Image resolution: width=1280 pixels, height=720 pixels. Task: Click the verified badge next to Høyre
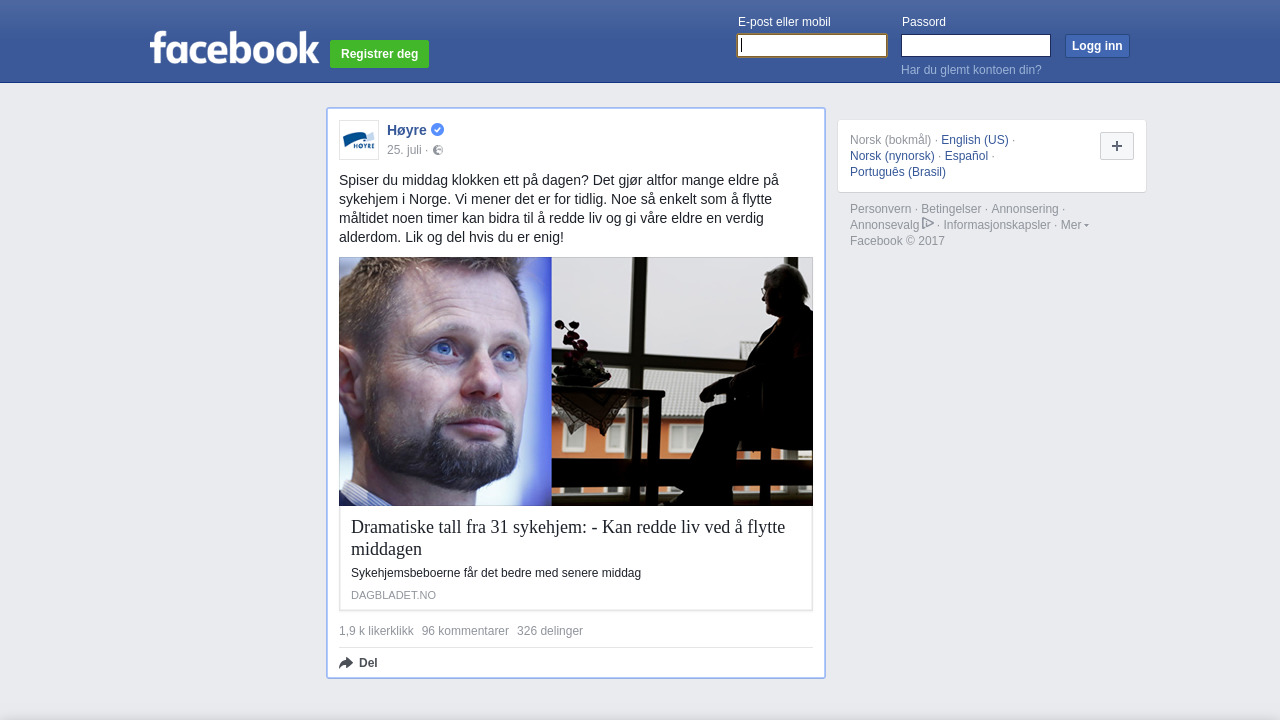(x=438, y=130)
